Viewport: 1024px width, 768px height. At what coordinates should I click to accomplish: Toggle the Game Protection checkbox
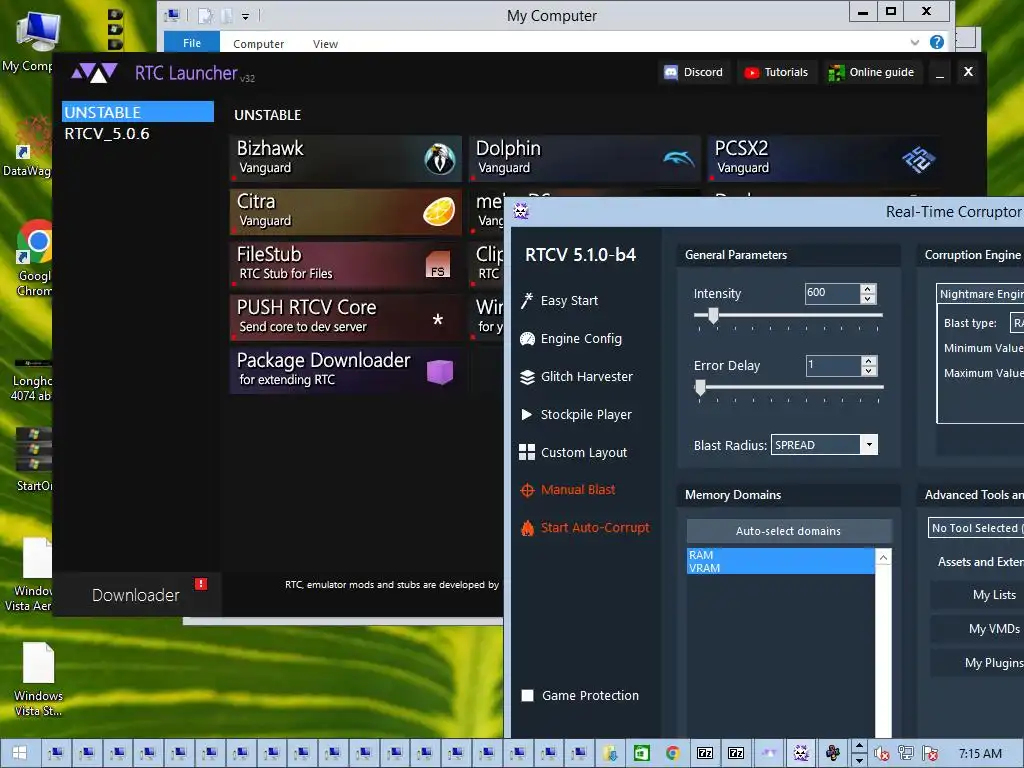[527, 696]
